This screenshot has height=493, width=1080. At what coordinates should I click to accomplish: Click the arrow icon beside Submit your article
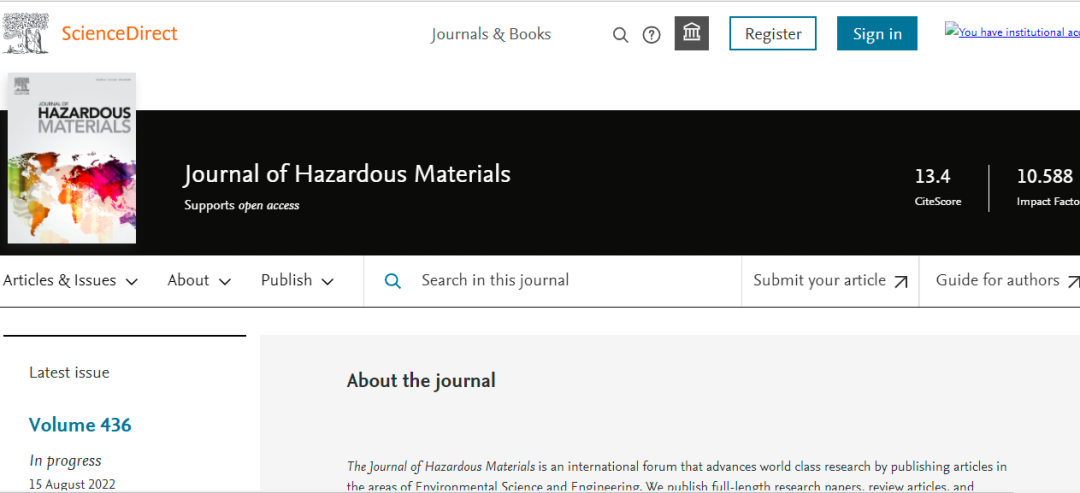[901, 282]
